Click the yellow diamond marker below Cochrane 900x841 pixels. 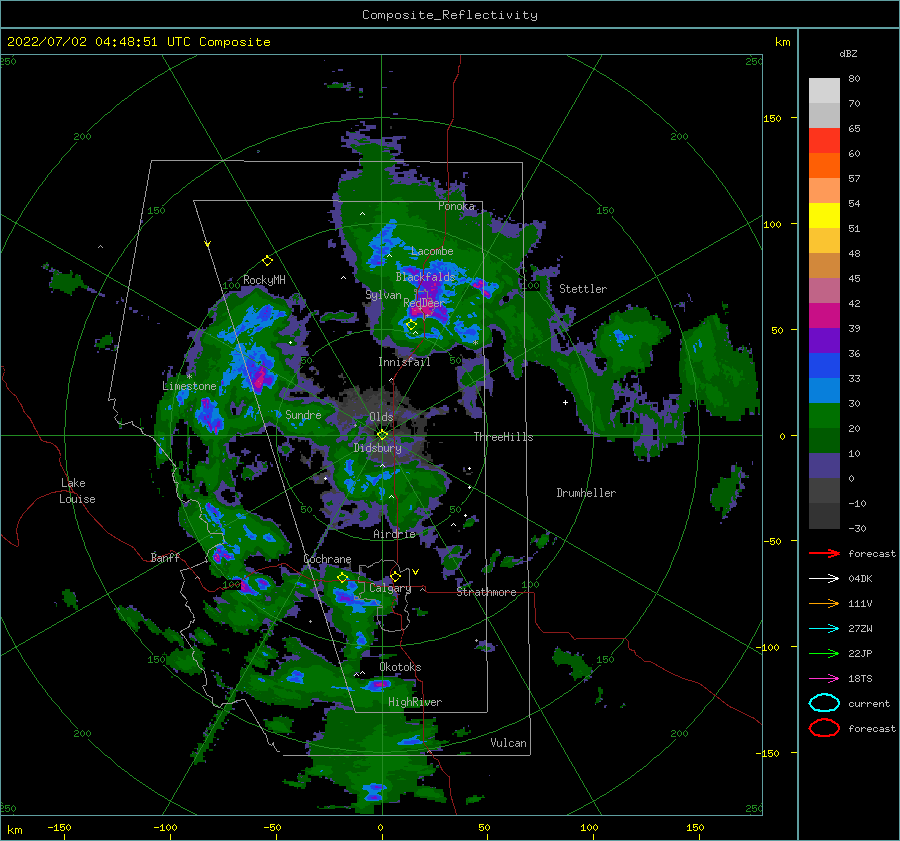pyautogui.click(x=343, y=578)
